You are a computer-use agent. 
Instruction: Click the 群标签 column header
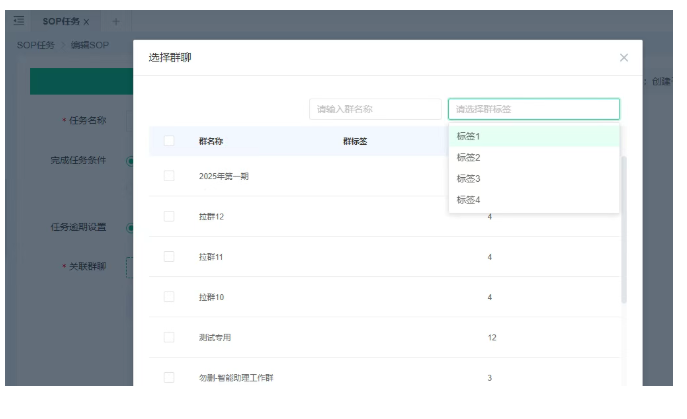point(355,141)
